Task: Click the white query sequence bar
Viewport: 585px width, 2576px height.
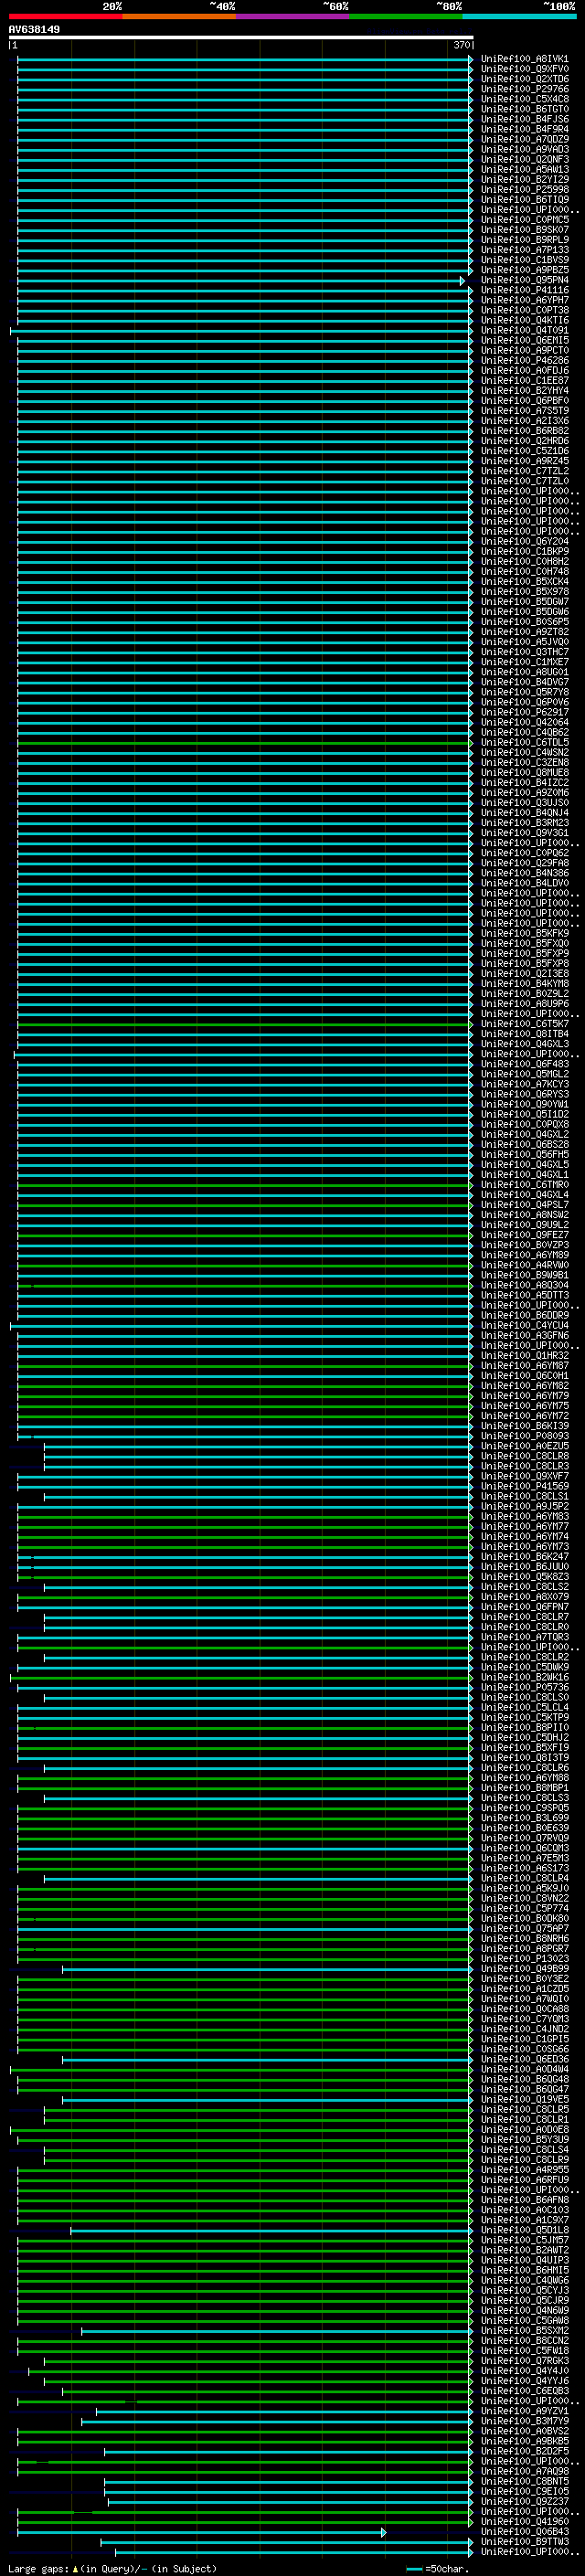Action: point(240,38)
